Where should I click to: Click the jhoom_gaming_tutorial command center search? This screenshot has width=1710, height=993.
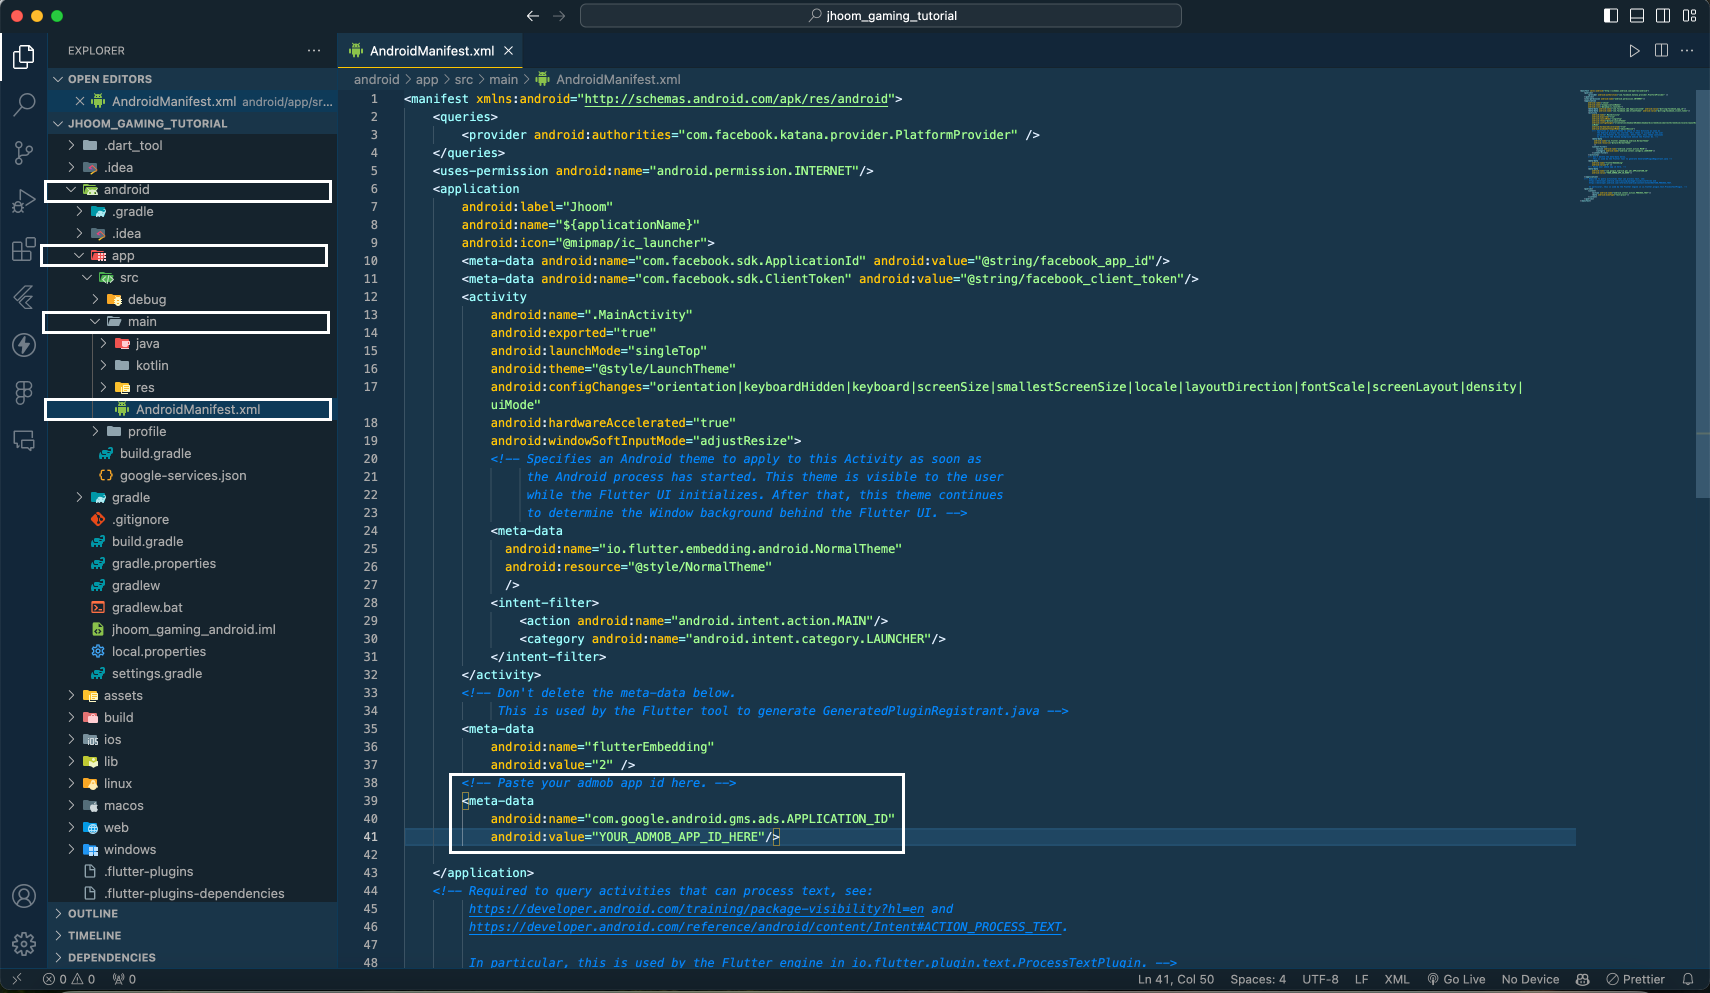click(x=881, y=16)
